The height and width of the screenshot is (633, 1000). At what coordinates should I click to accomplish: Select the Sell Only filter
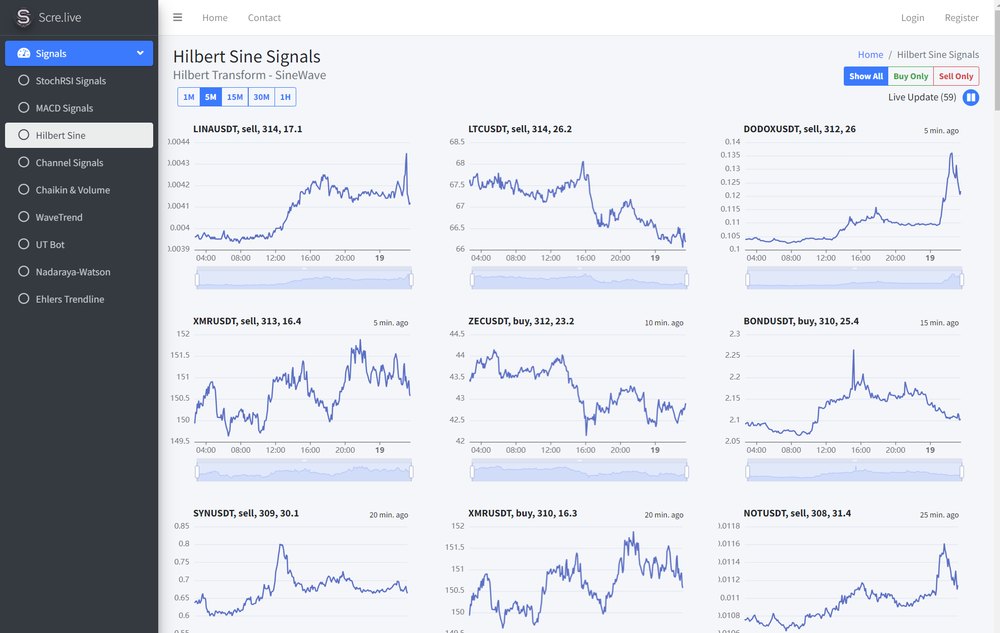pyautogui.click(x=956, y=76)
